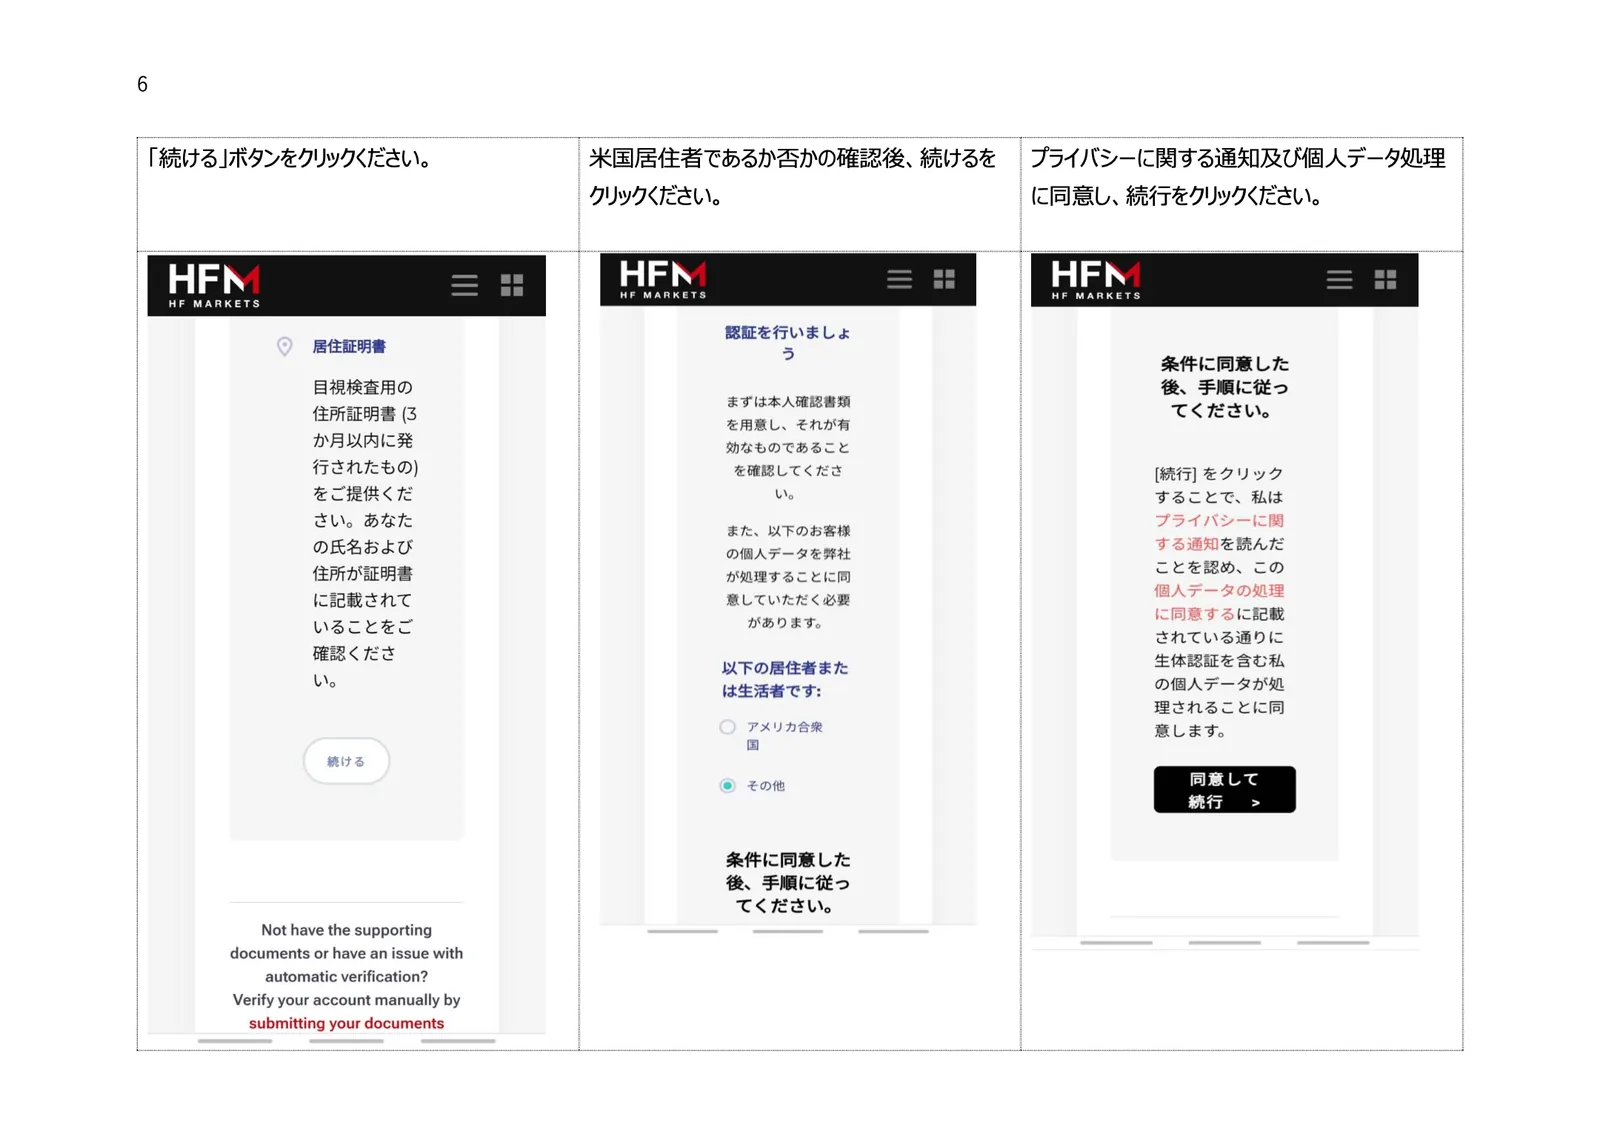
Task: Select the アメリカ合衆国 radio option
Action: click(x=727, y=727)
